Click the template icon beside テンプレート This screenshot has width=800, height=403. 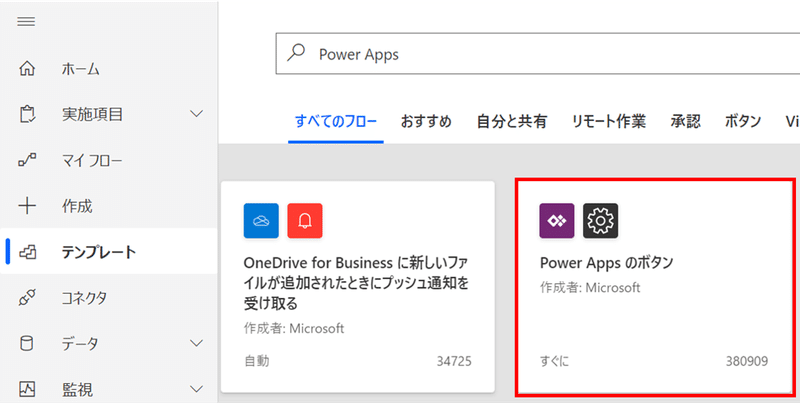pos(27,252)
